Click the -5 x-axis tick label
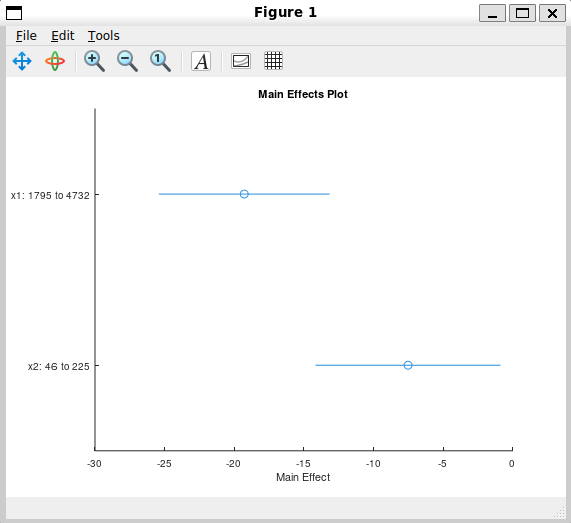 (x=442, y=464)
